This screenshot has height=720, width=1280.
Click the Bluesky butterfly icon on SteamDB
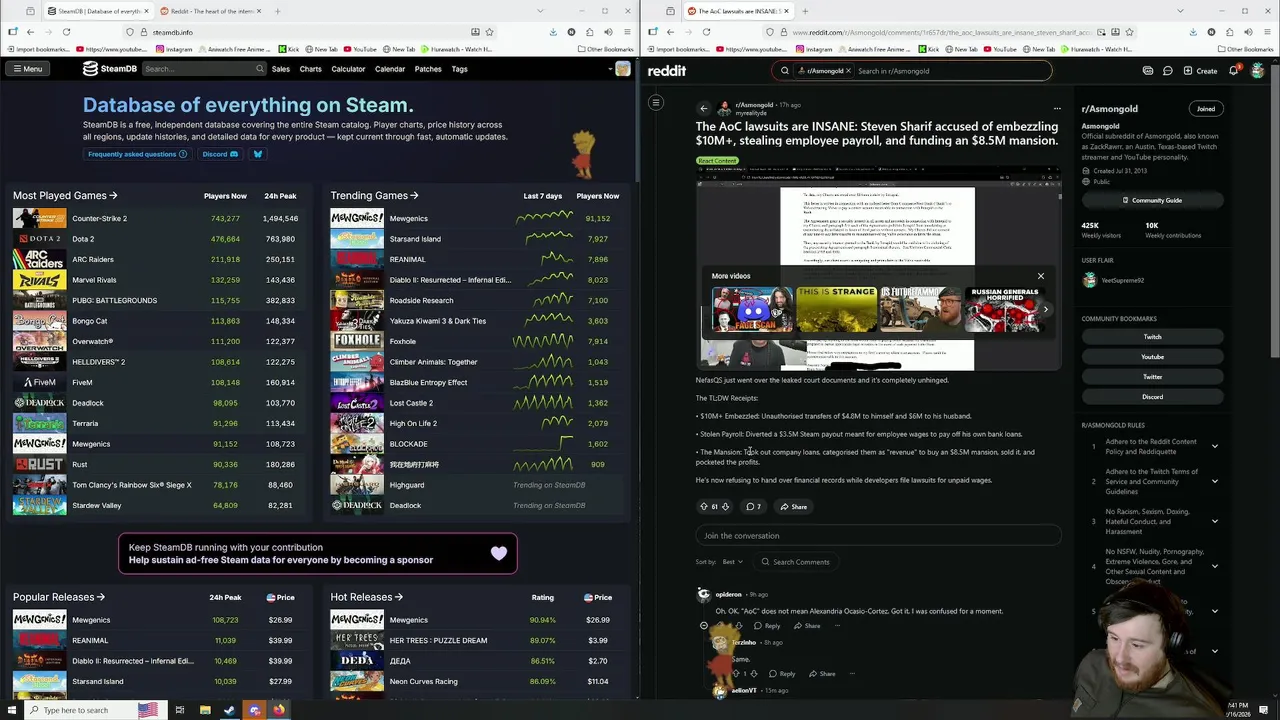coord(257,154)
